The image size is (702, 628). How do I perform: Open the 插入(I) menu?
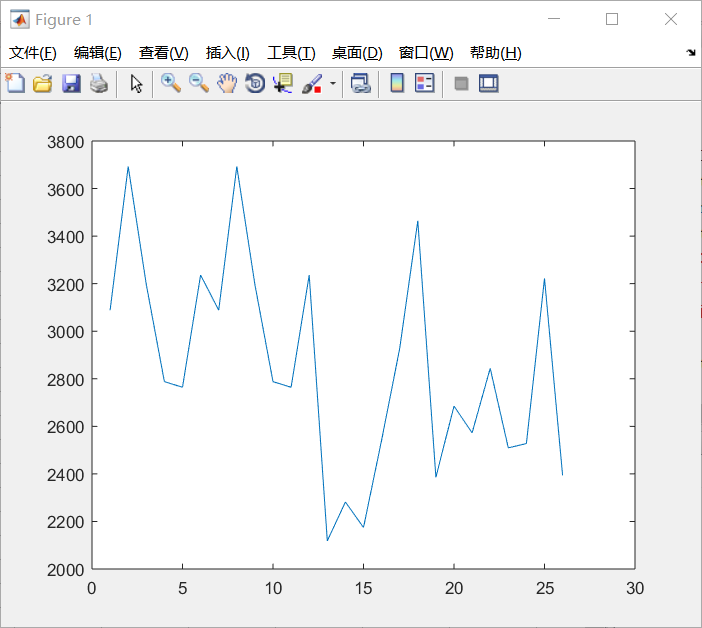tap(227, 53)
